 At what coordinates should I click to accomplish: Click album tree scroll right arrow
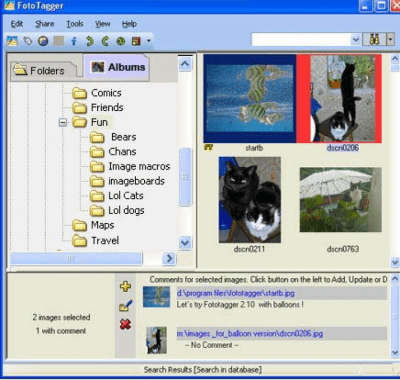point(169,258)
